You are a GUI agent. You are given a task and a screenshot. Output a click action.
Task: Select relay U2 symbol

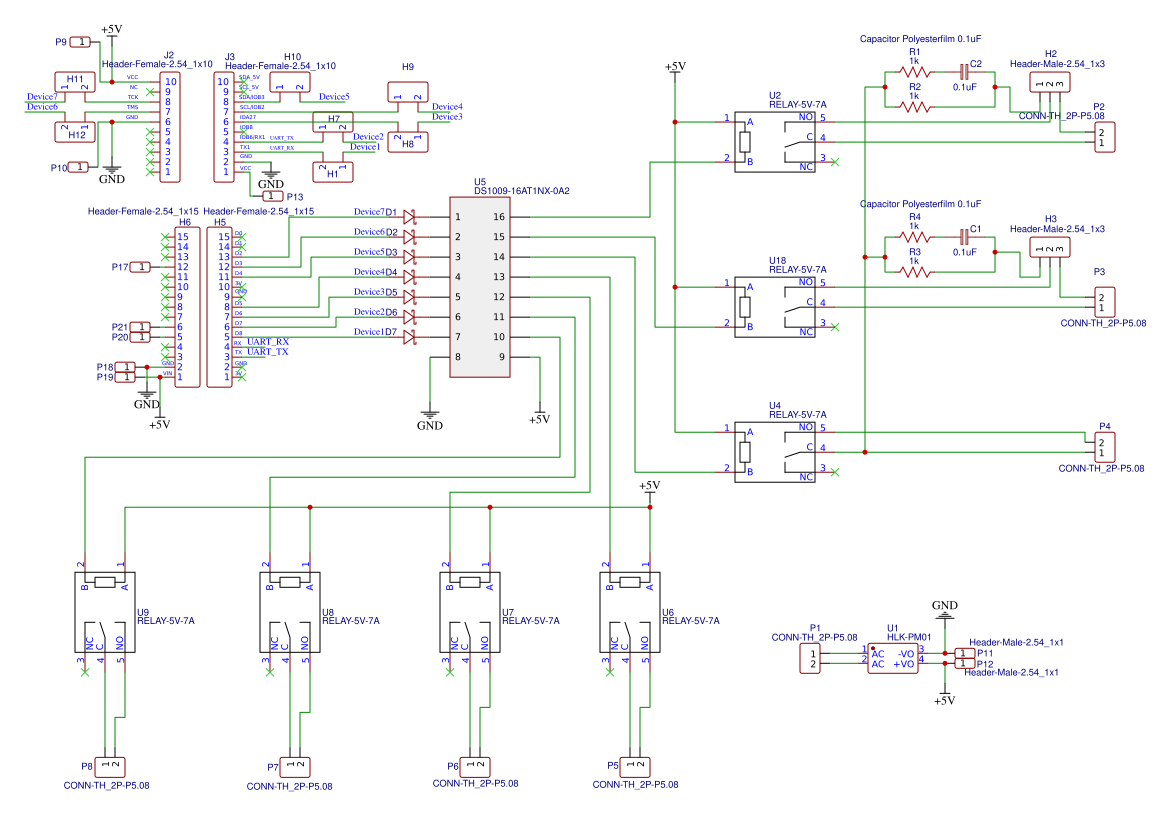point(775,142)
